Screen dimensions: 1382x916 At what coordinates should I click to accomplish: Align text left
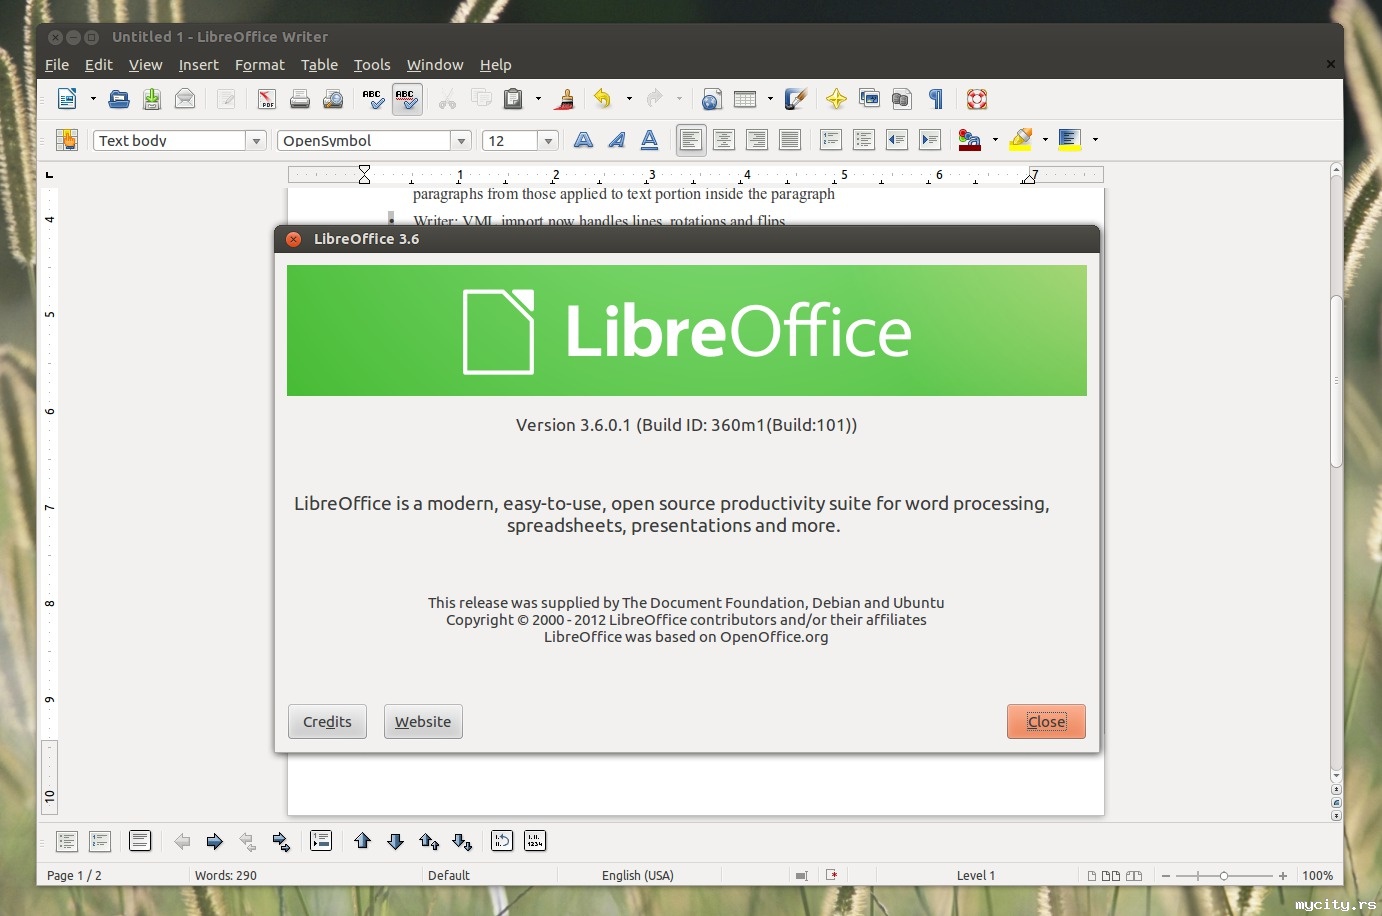(x=691, y=140)
